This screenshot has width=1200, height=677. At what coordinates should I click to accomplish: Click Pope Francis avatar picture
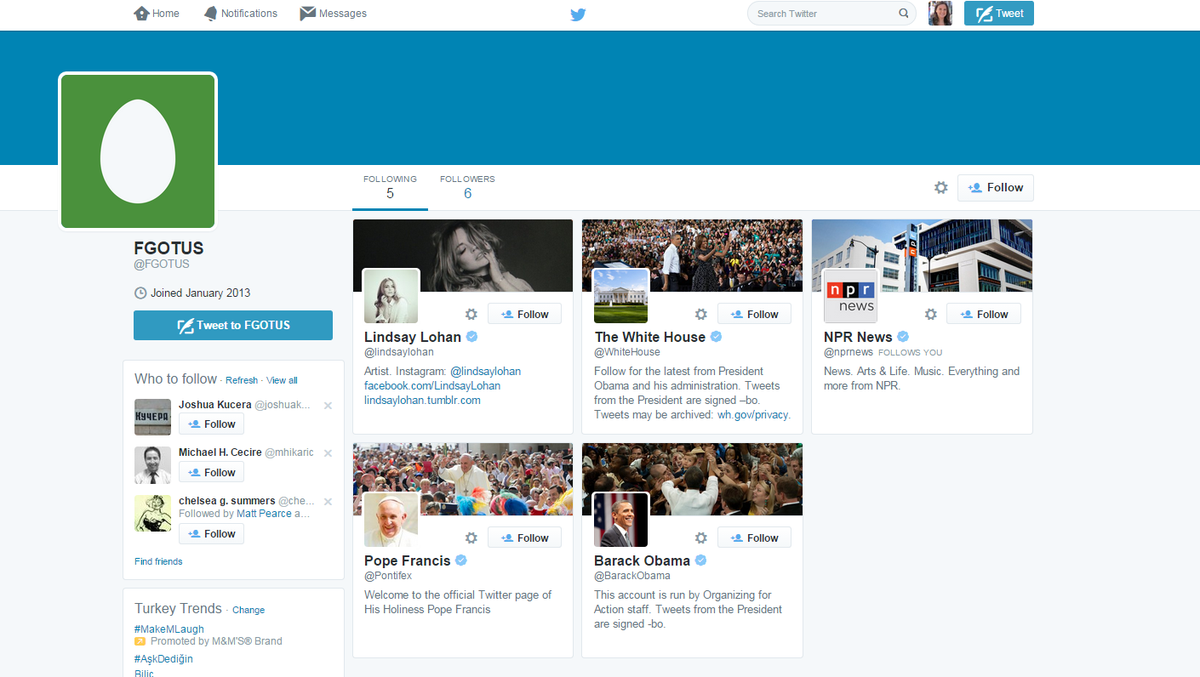pos(391,520)
